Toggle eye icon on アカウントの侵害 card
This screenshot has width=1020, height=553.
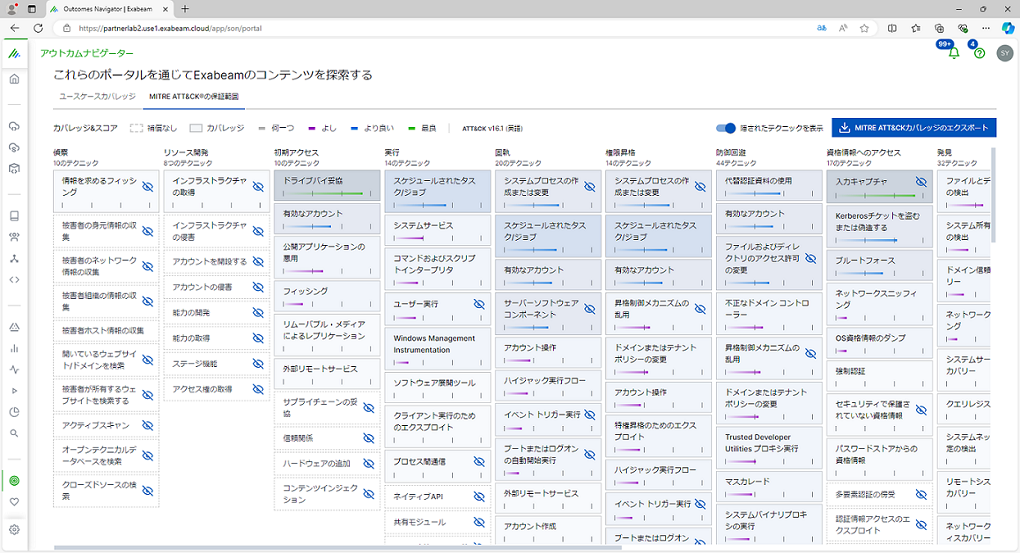tap(258, 287)
